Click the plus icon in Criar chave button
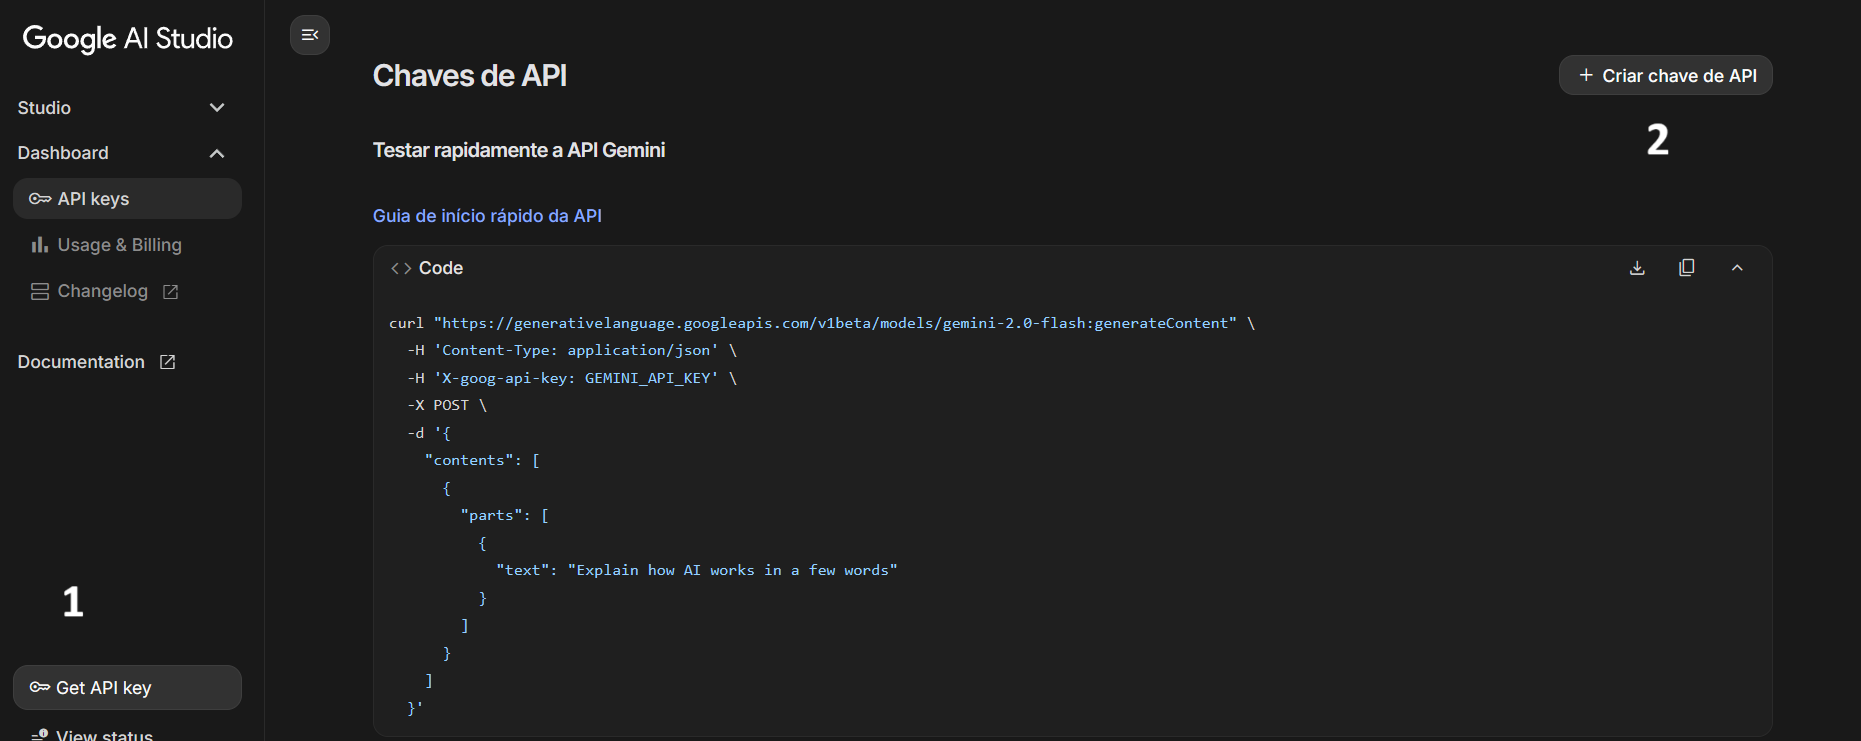 [x=1586, y=75]
